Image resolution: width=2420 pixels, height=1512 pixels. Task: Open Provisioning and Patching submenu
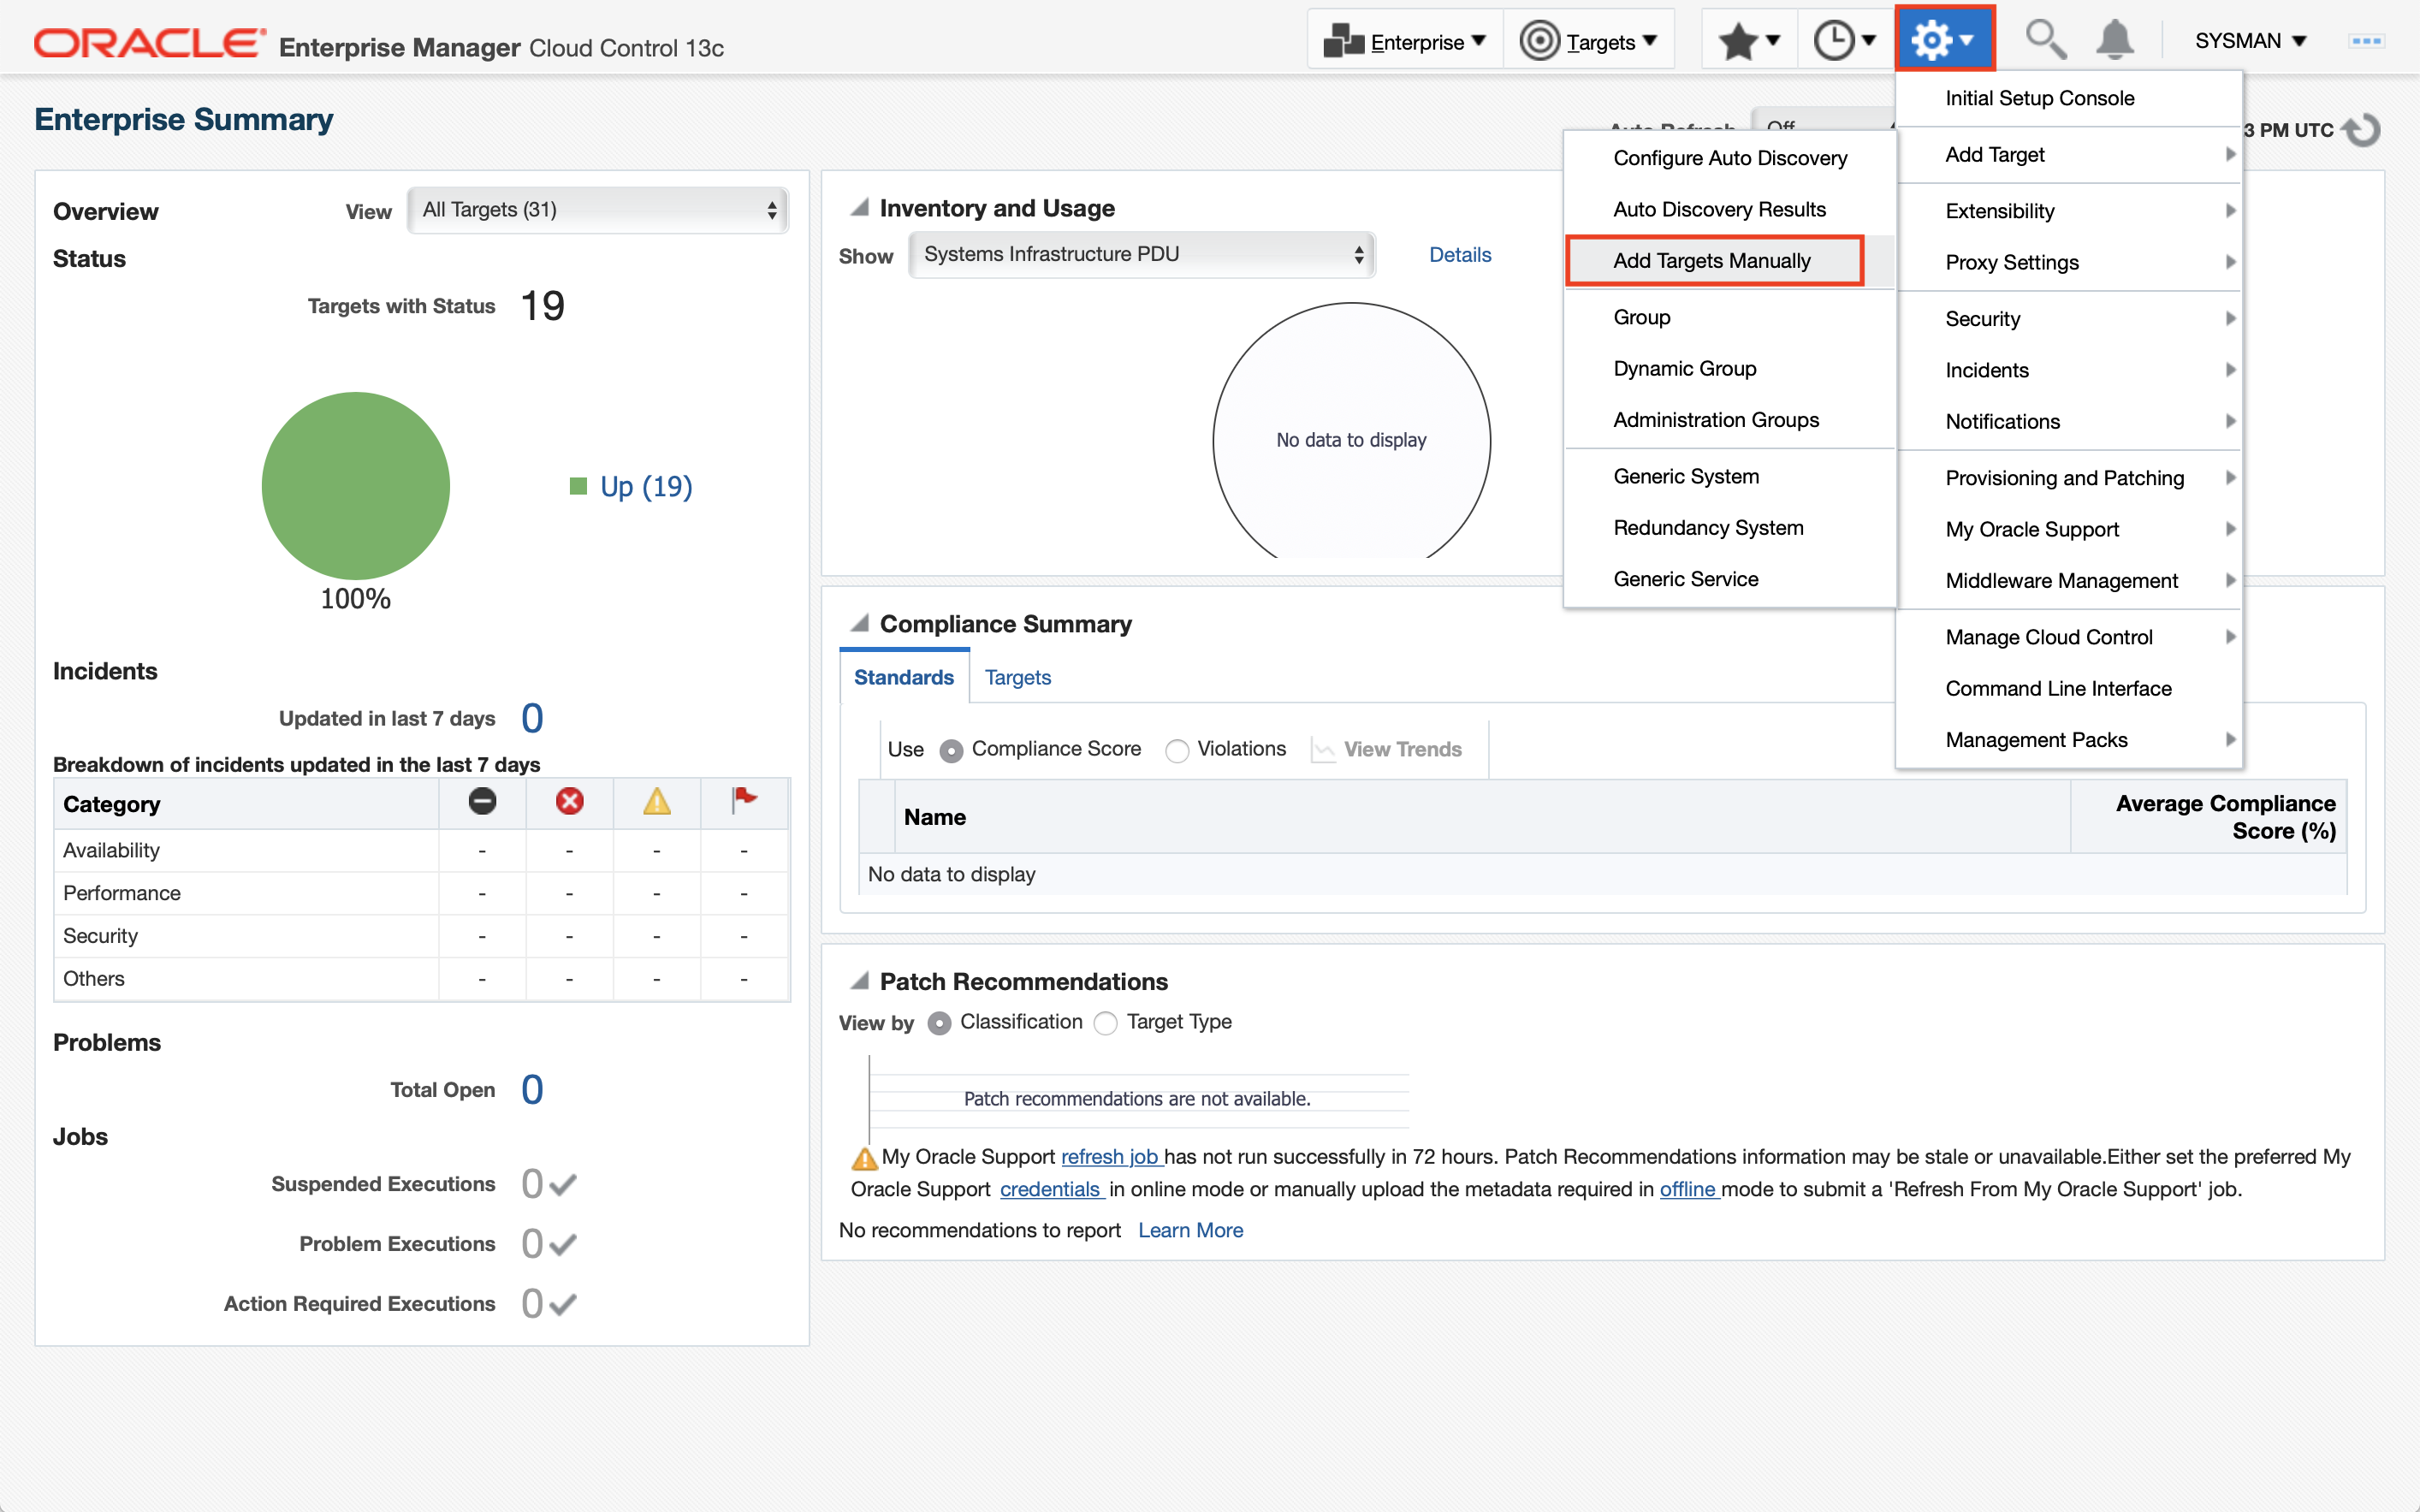pos(2069,478)
